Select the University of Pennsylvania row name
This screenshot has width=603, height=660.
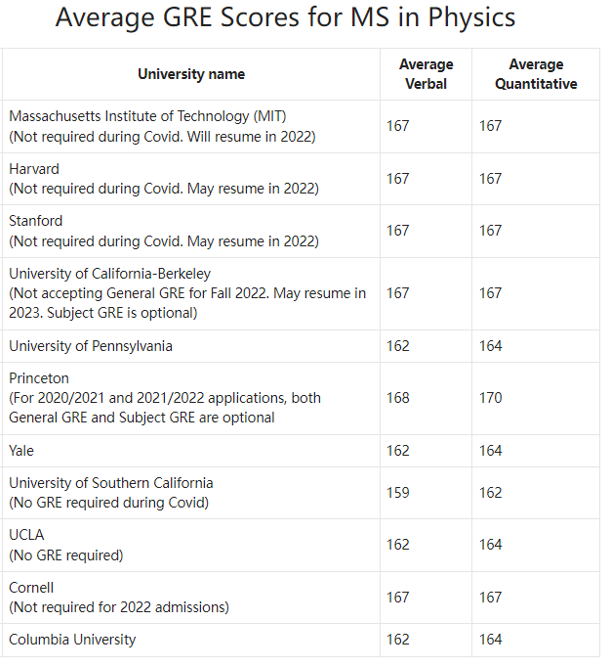click(91, 346)
